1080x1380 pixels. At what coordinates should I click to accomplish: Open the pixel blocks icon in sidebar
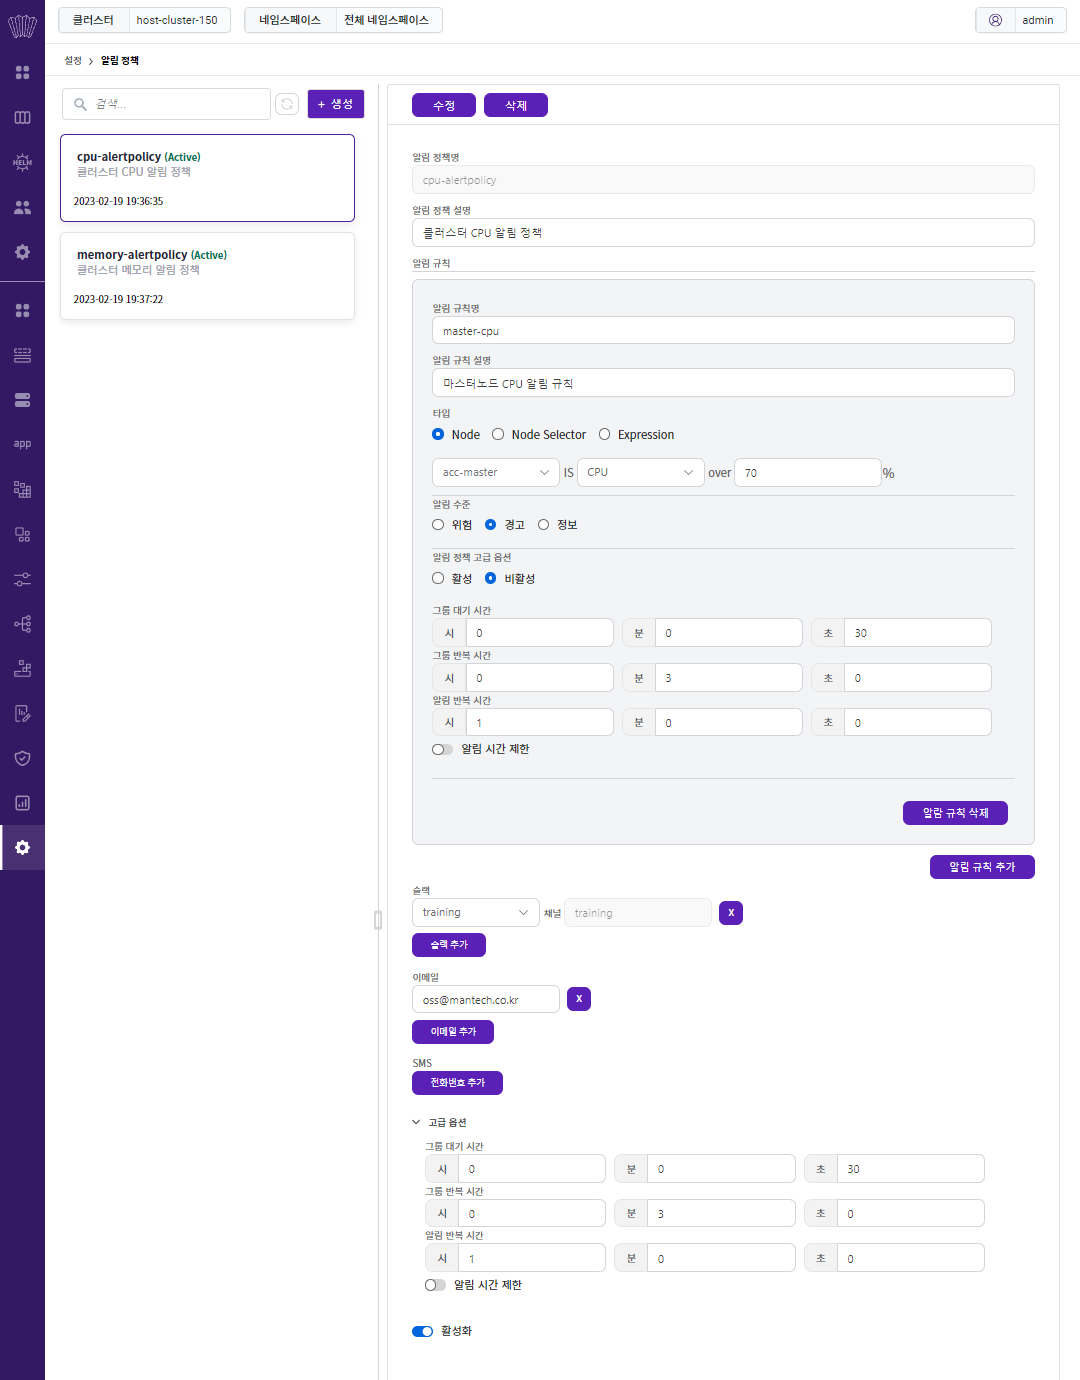pyautogui.click(x=22, y=489)
